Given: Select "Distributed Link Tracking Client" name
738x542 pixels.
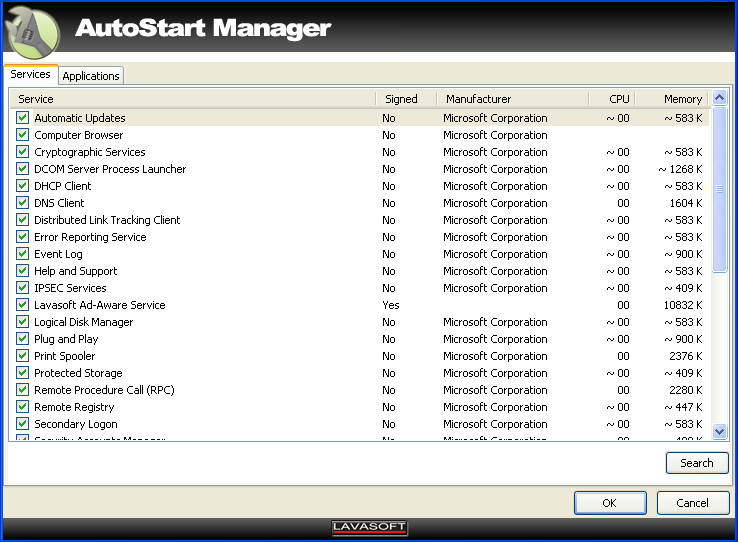Looking at the screenshot, I should [107, 220].
